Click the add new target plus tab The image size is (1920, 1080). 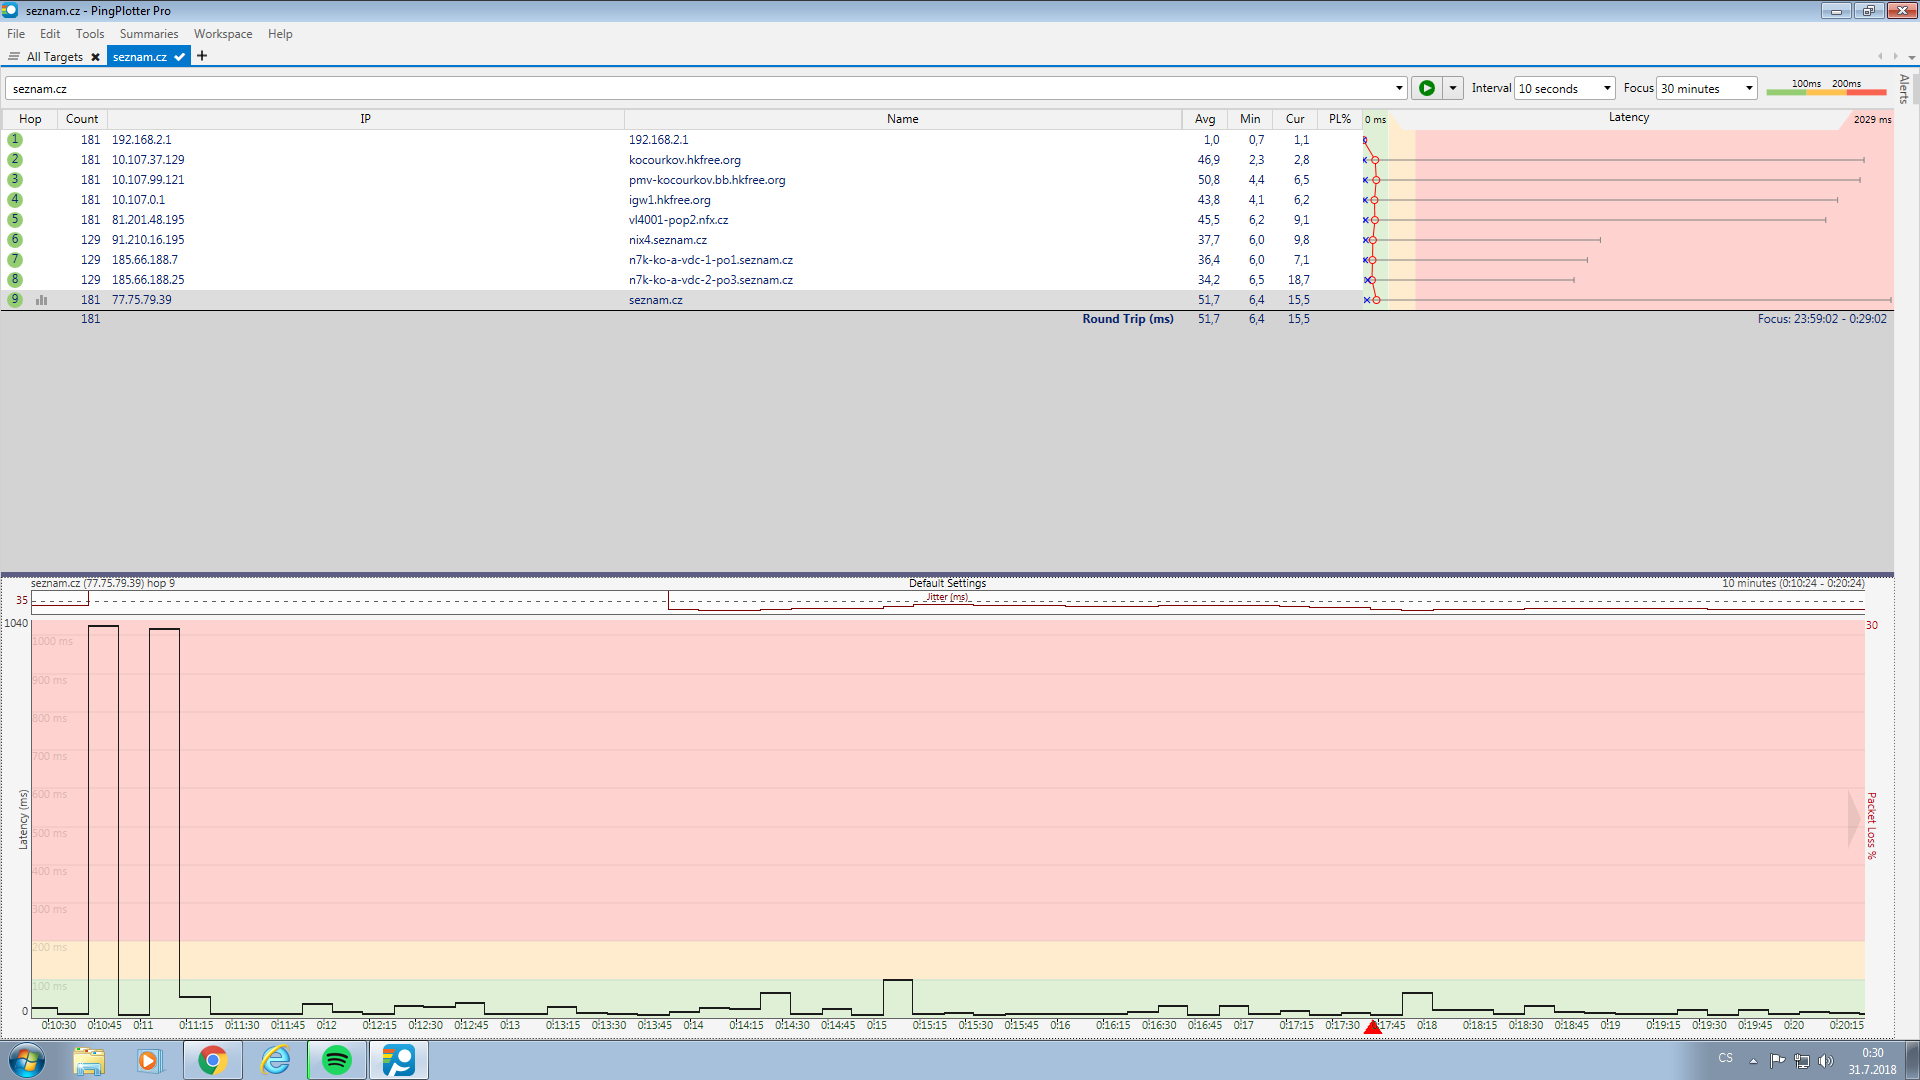[202, 56]
